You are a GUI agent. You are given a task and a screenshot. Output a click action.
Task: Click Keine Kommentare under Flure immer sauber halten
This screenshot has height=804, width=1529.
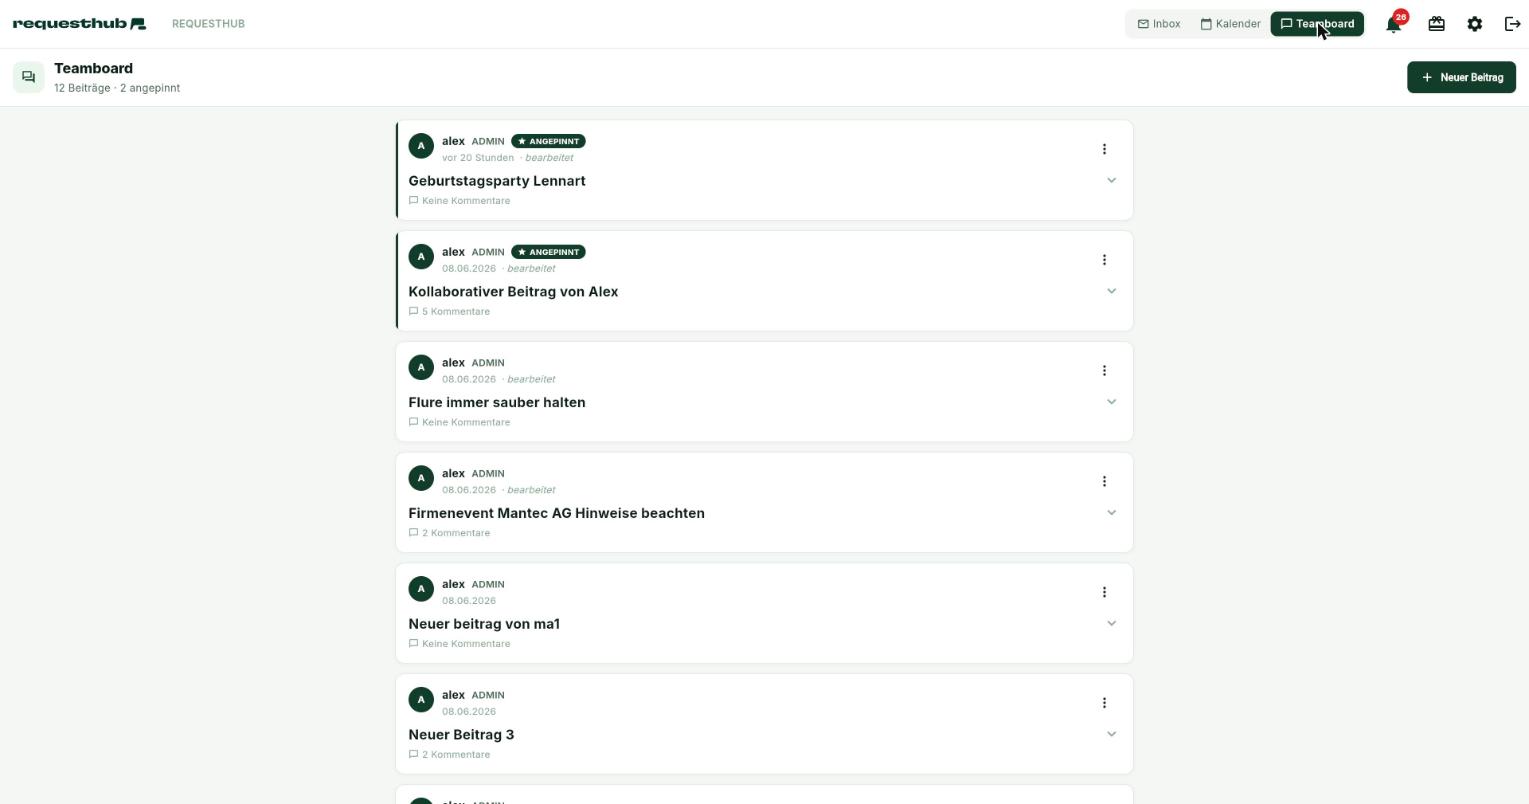tap(459, 422)
